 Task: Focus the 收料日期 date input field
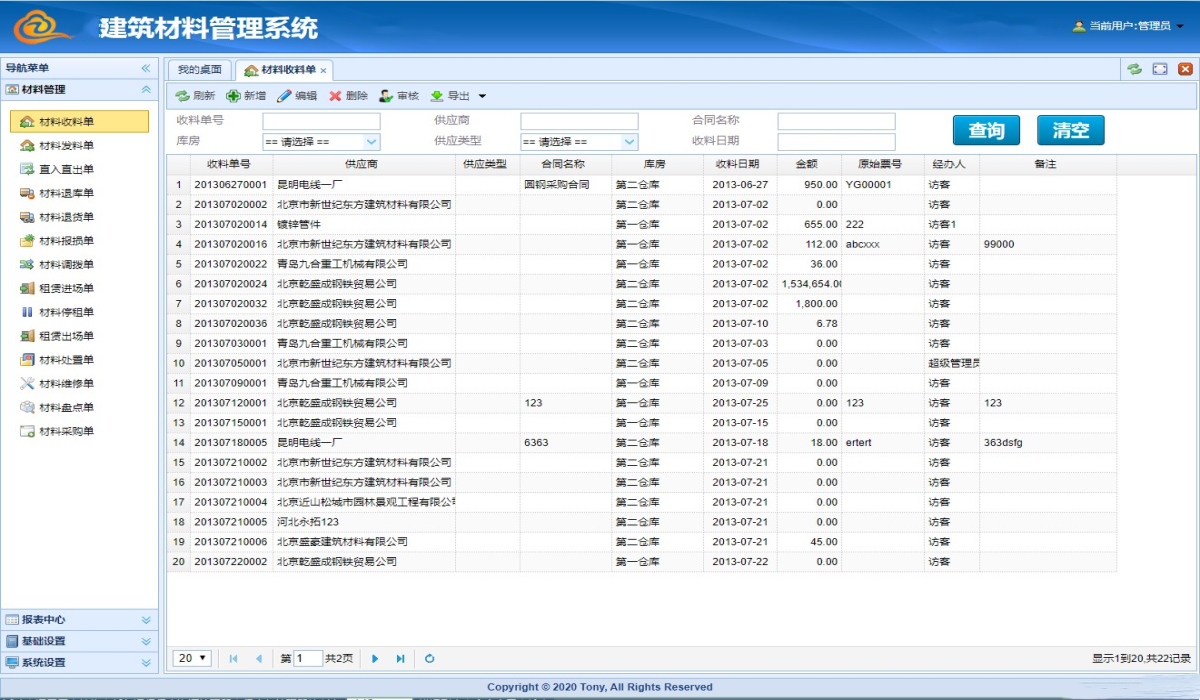[x=837, y=142]
